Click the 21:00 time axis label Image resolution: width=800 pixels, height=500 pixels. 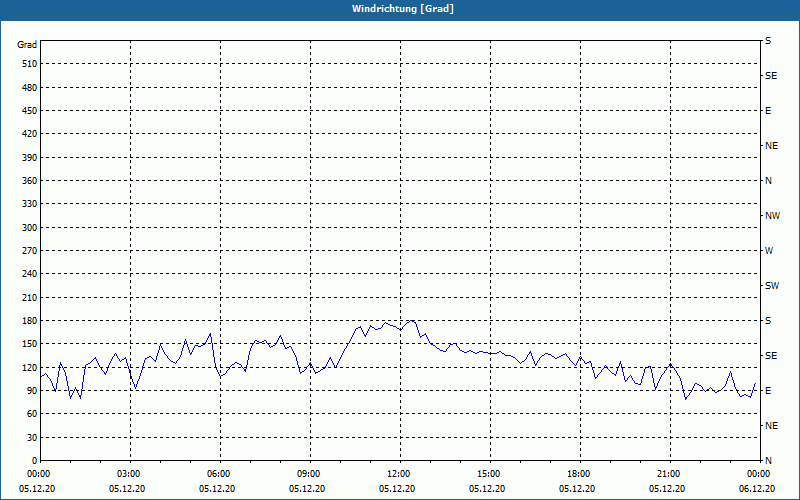click(670, 474)
